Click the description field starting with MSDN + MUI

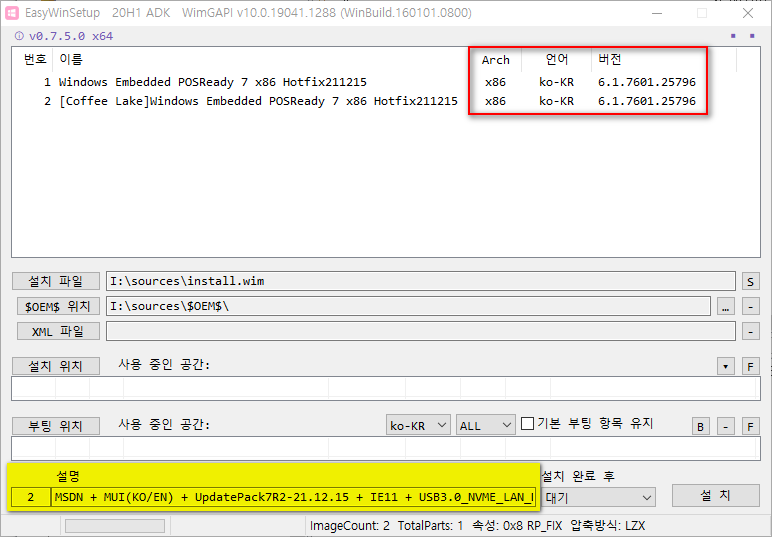pos(293,497)
